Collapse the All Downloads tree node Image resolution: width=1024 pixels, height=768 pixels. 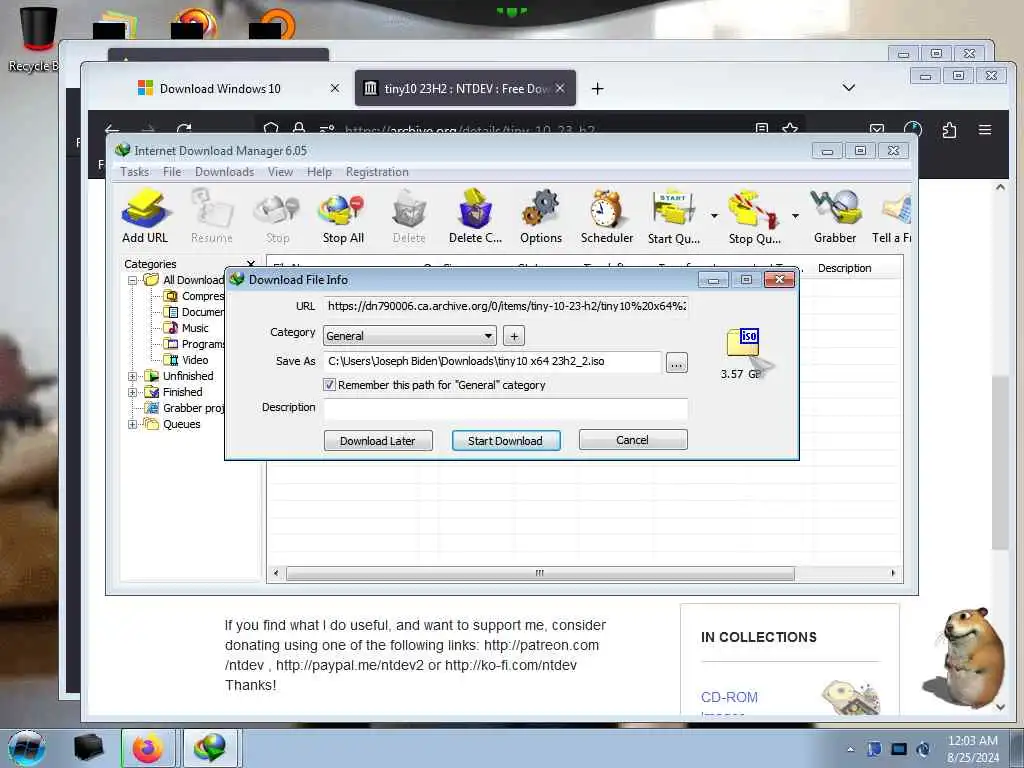133,280
